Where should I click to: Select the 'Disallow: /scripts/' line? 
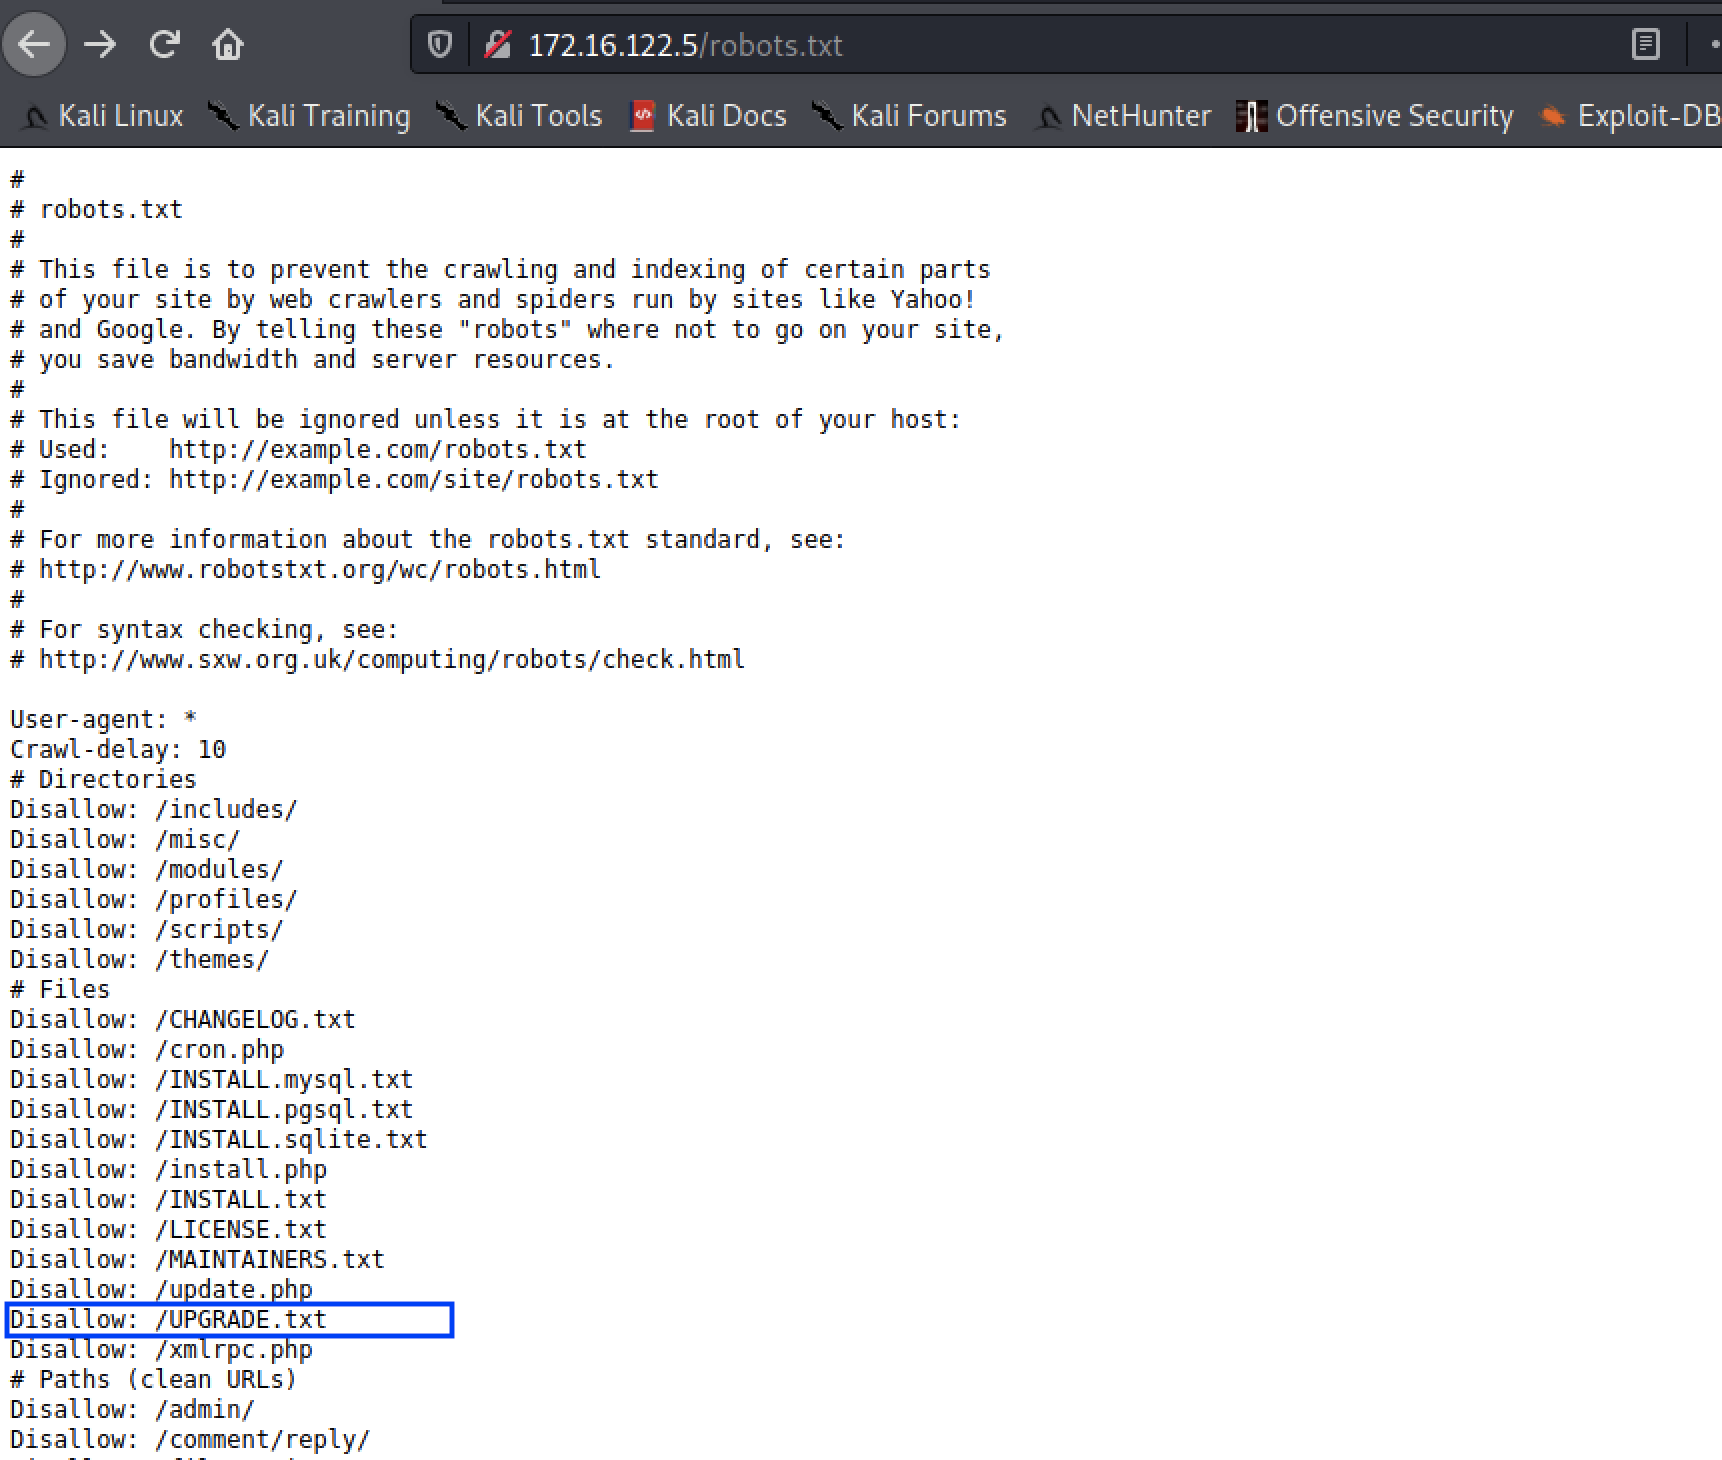pyautogui.click(x=147, y=929)
